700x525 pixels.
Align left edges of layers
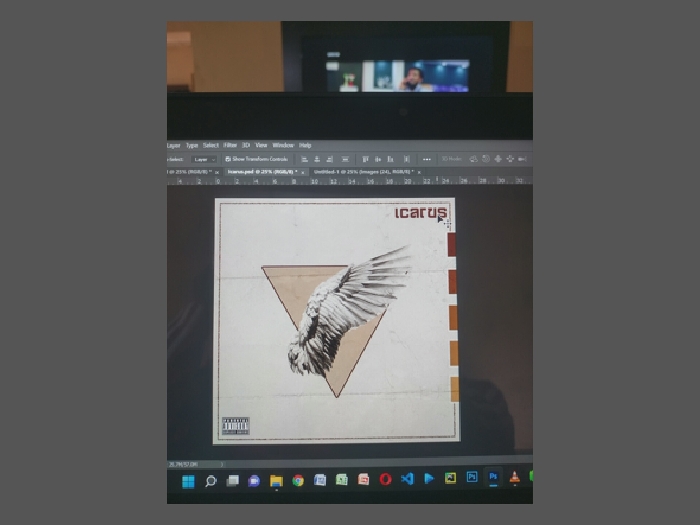[304, 159]
